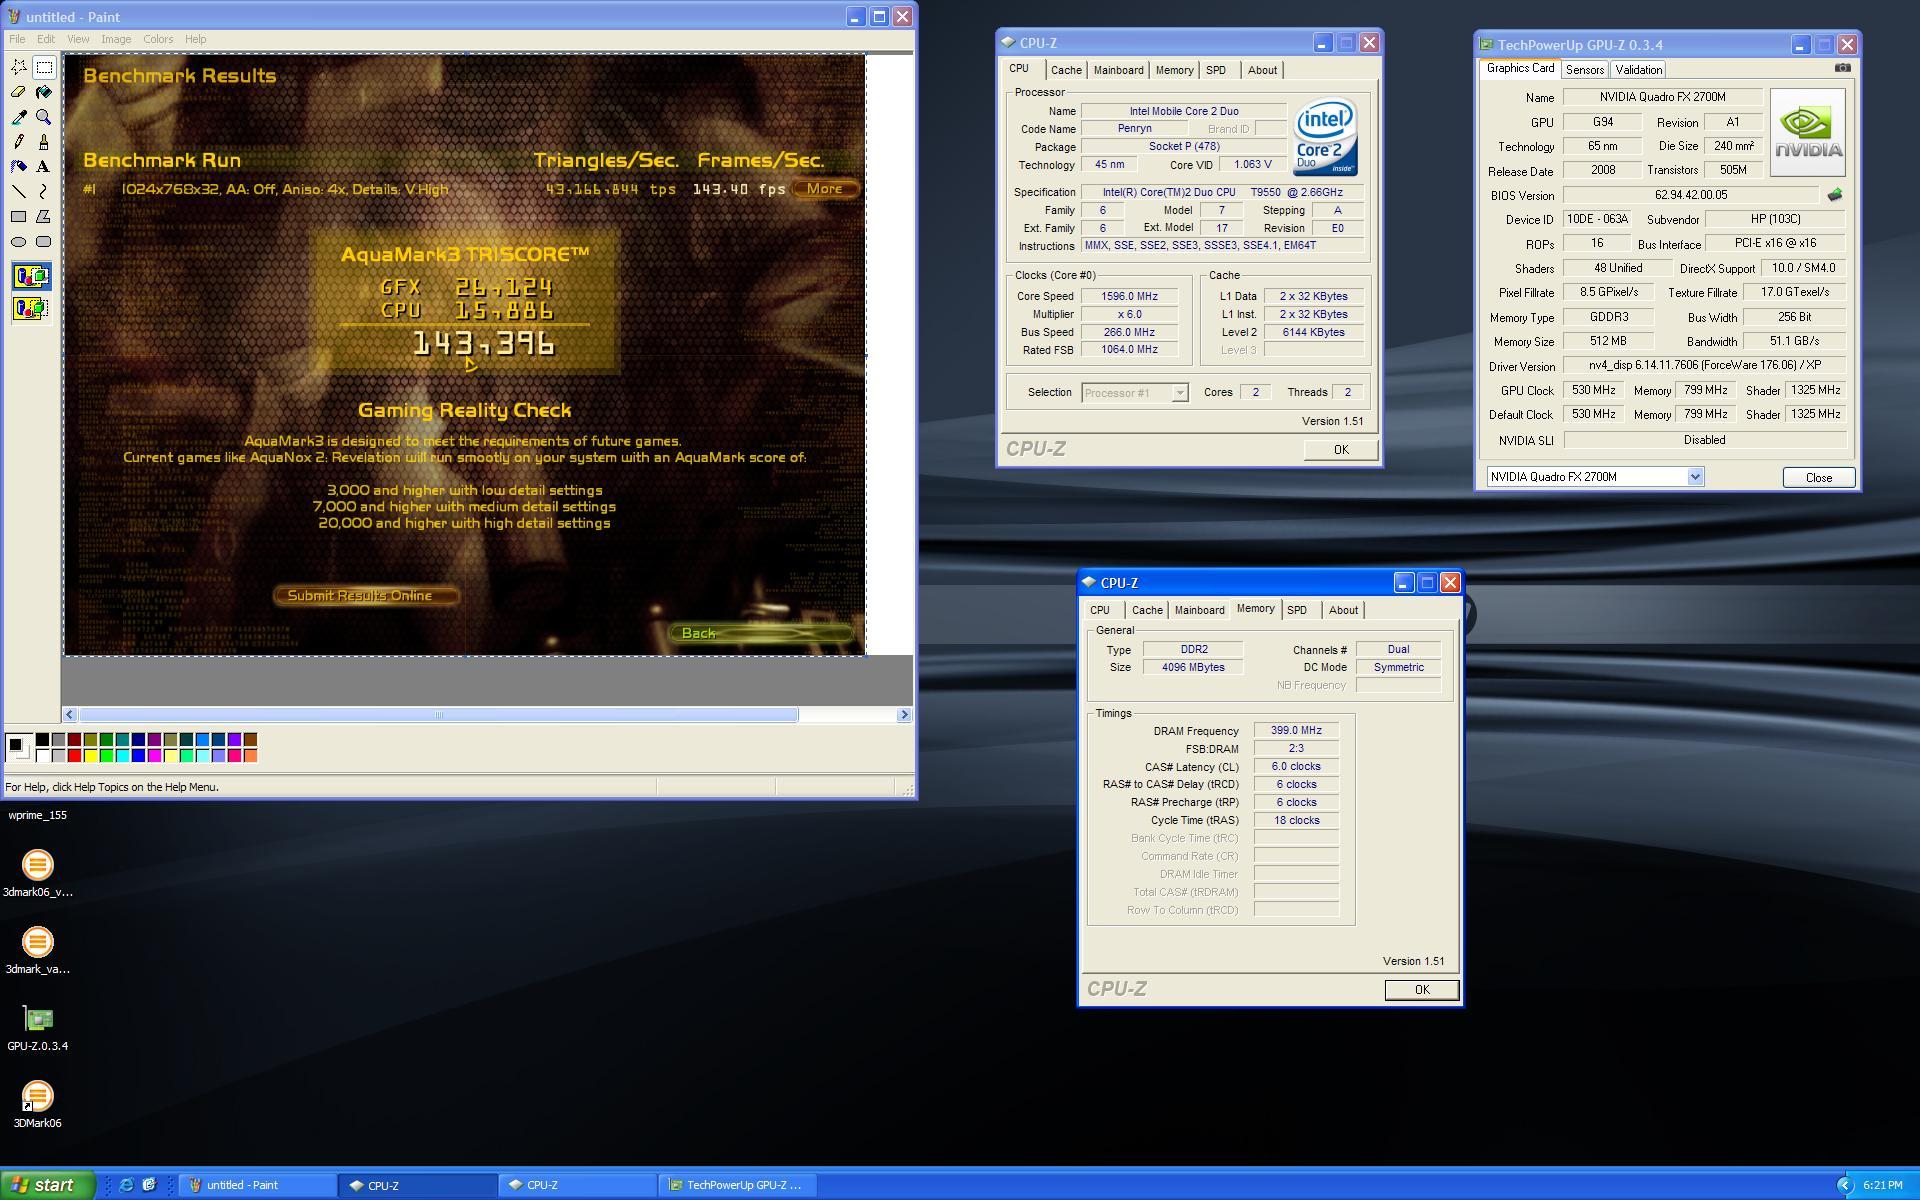Pick the Line tool in Paint
This screenshot has width=1920, height=1200.
click(x=19, y=191)
